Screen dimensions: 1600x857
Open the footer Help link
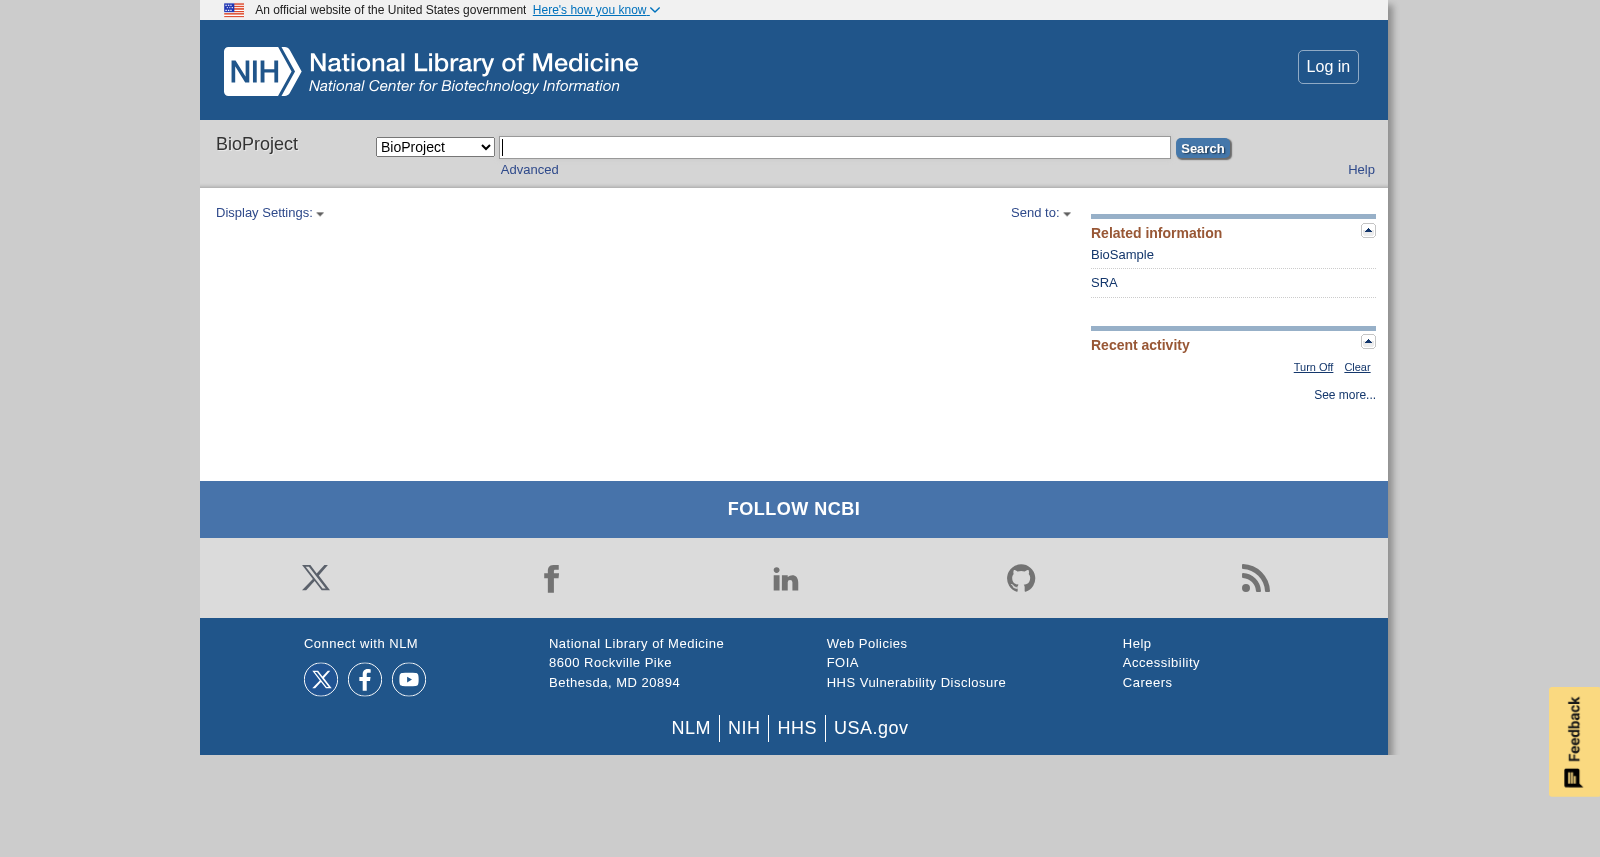click(1137, 644)
